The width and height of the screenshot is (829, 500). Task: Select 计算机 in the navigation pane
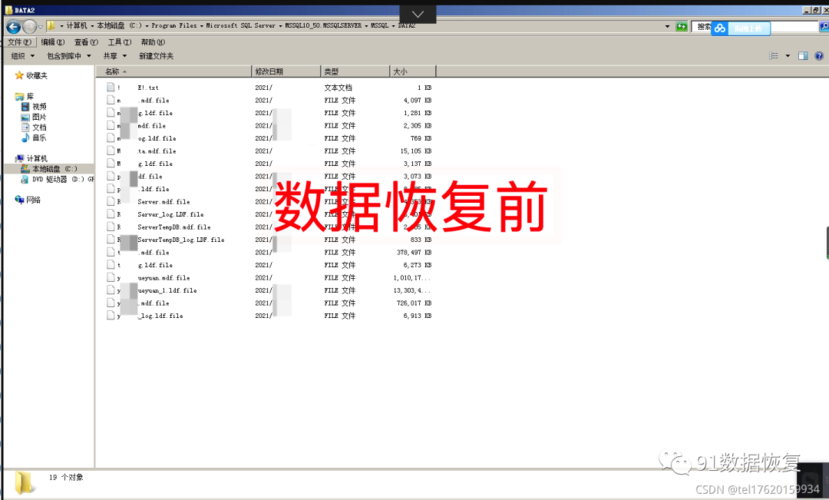(32, 158)
